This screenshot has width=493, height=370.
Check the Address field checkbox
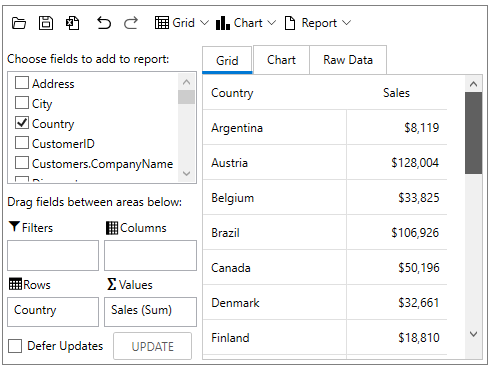pyautogui.click(x=22, y=83)
